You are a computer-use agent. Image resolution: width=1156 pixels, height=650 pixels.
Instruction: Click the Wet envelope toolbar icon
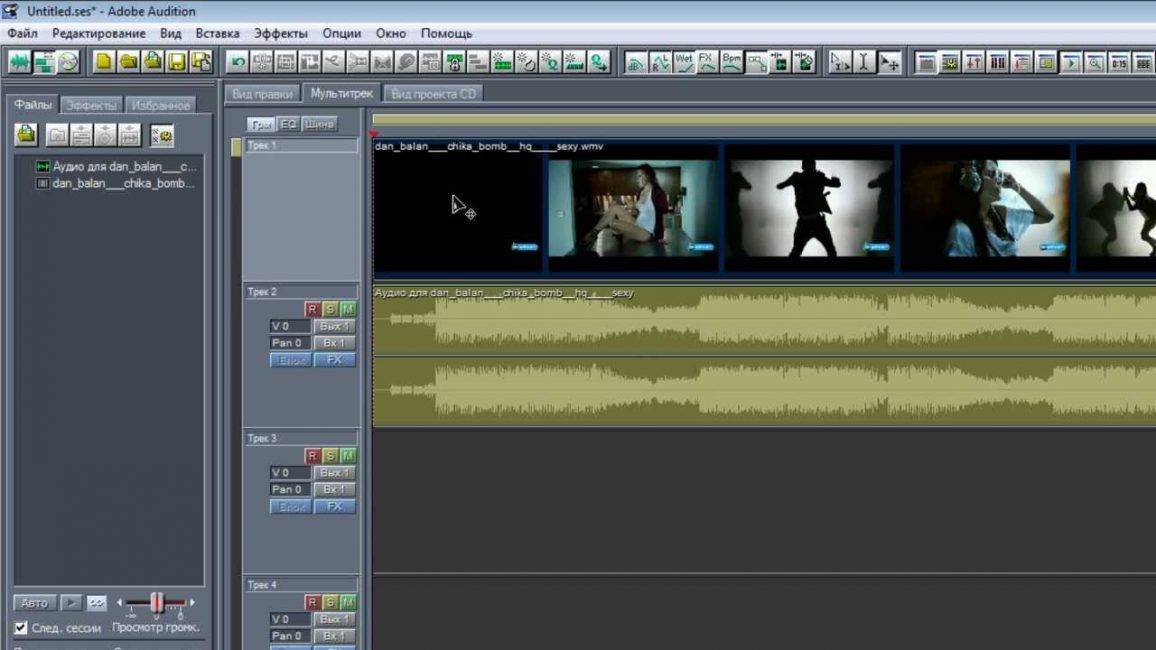click(684, 62)
